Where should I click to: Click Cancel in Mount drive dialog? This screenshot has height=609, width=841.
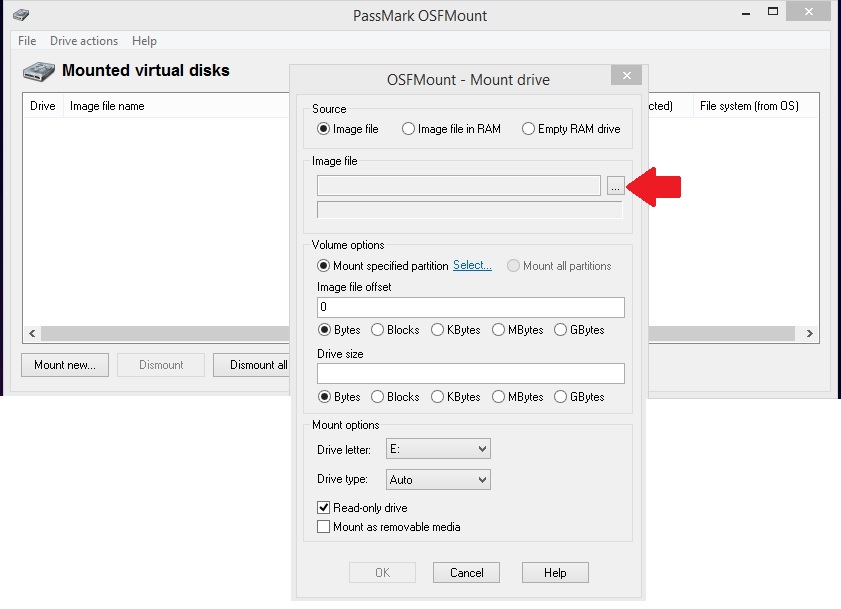466,573
